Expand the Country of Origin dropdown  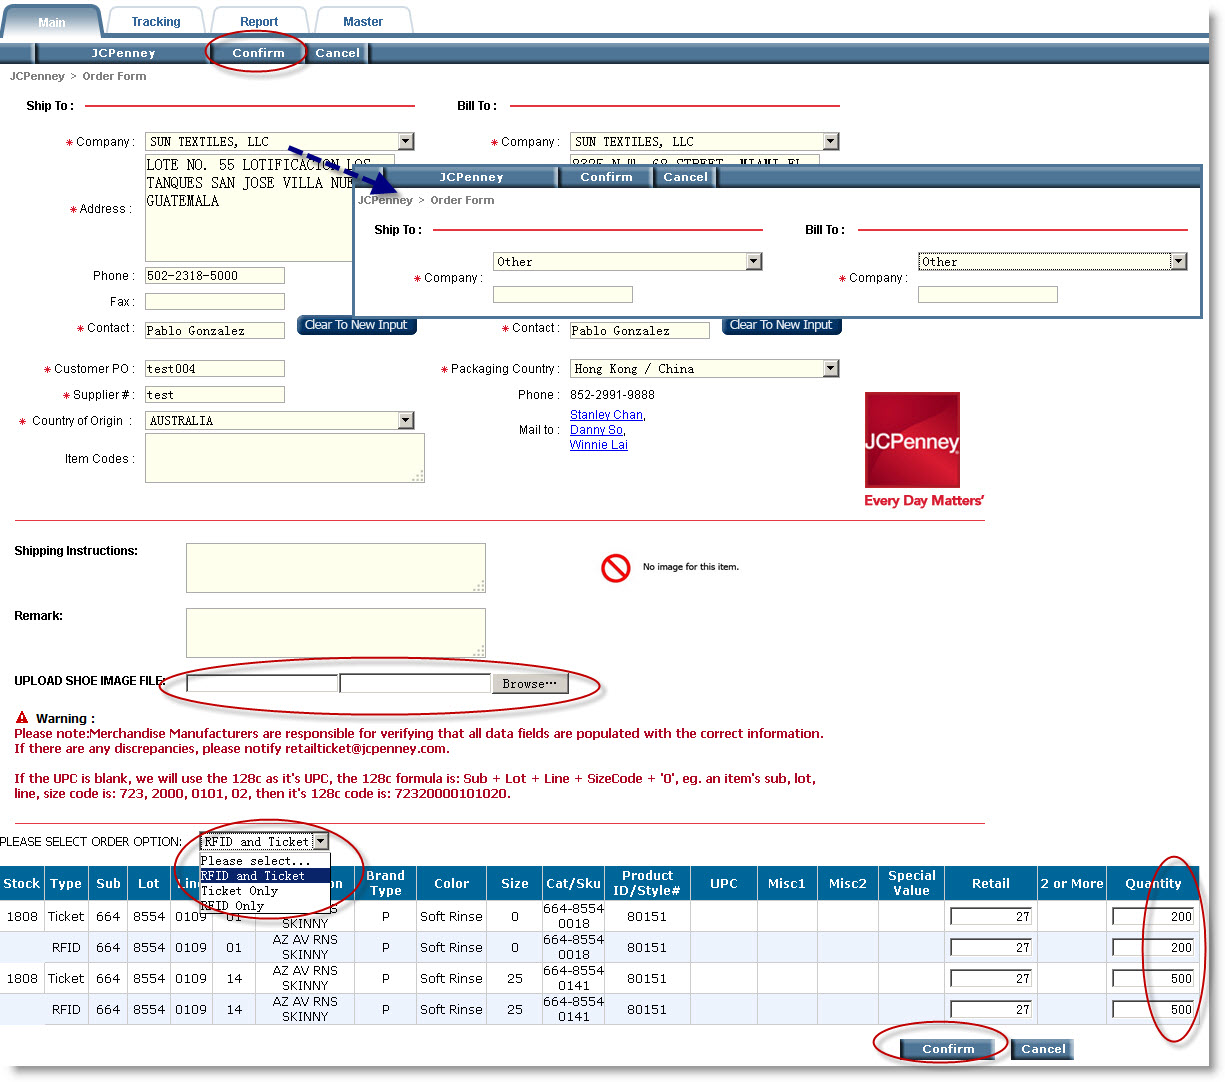click(280, 421)
